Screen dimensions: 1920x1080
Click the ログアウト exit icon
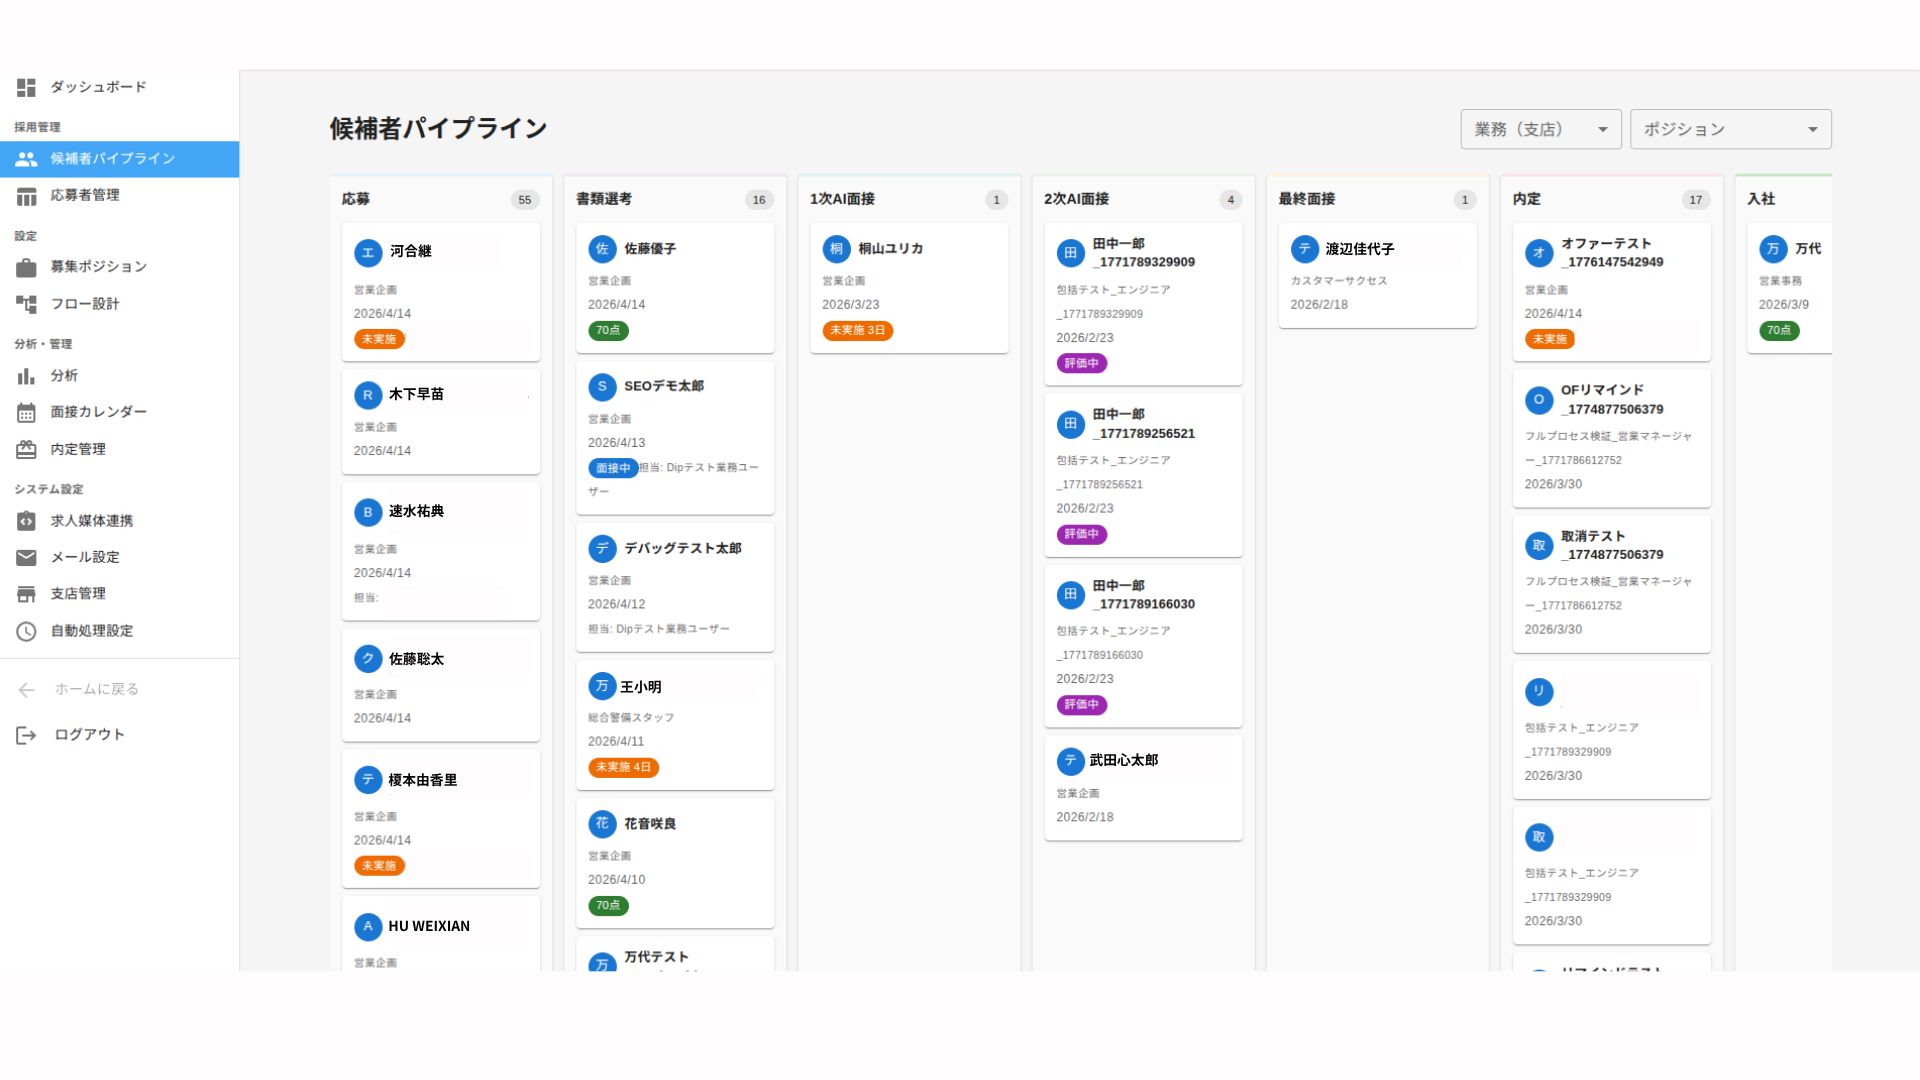tap(26, 736)
